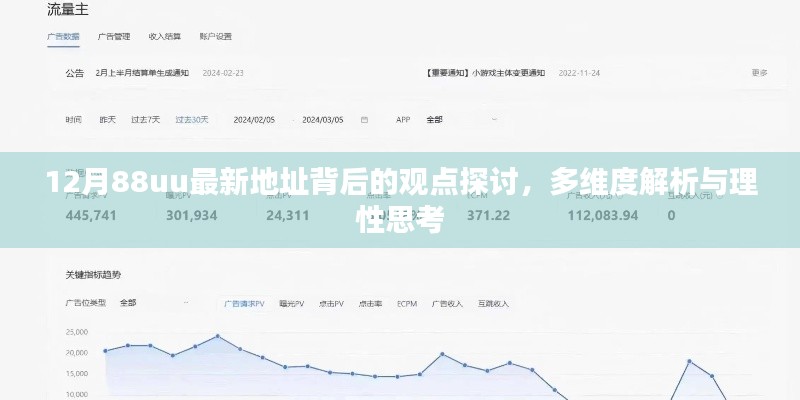Click the 关键指标趋势 heading
Image resolution: width=800 pixels, height=400 pixels.
93,275
